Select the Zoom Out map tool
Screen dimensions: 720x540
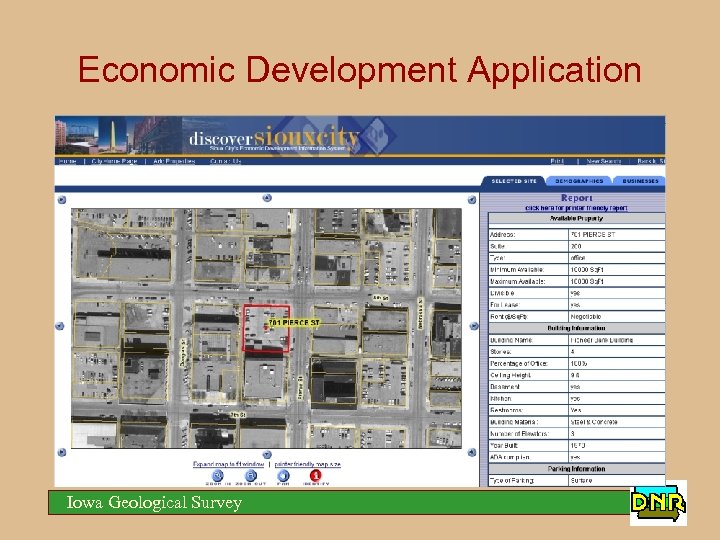point(251,476)
